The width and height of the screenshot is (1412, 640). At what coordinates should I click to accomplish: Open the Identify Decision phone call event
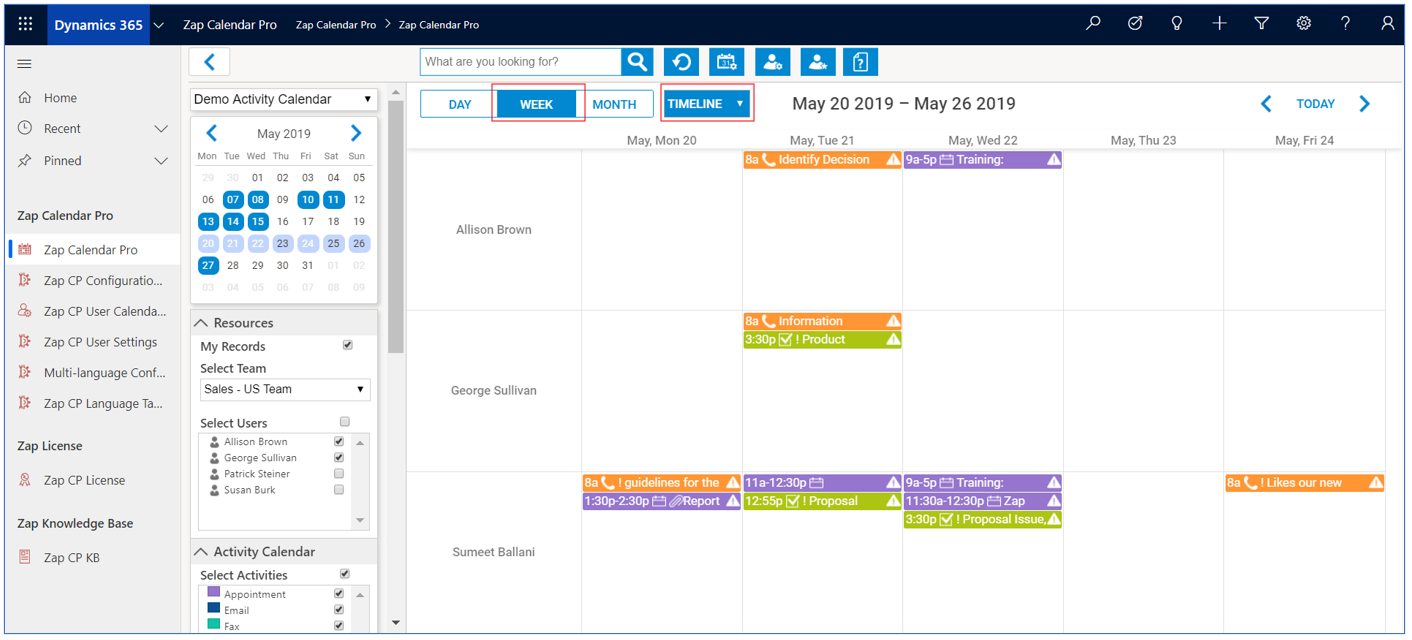tap(822, 160)
